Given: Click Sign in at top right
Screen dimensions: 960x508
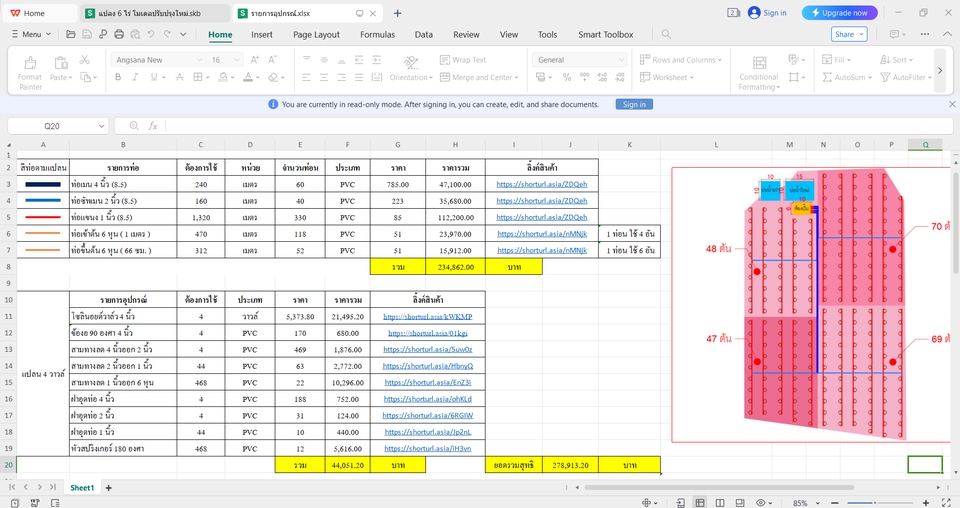Looking at the screenshot, I should [x=768, y=13].
